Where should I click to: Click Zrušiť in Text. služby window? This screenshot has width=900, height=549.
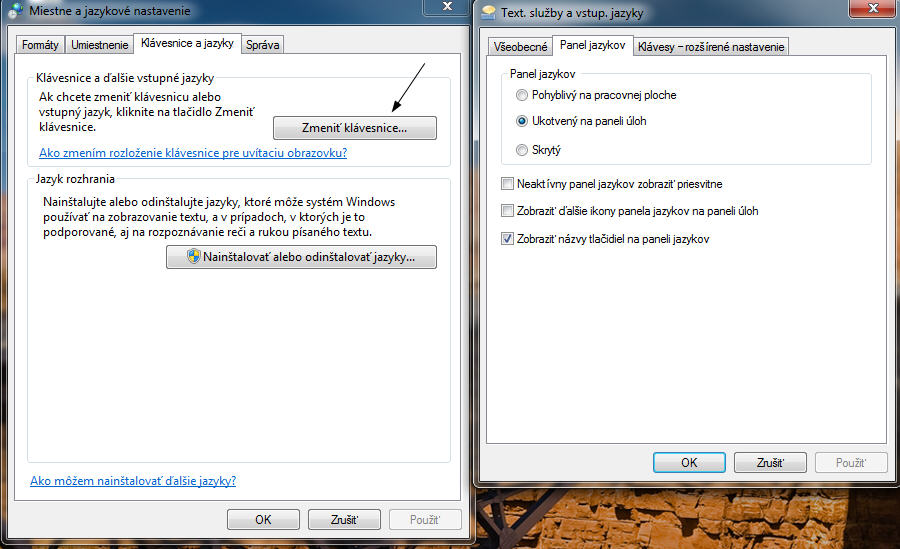coord(770,463)
